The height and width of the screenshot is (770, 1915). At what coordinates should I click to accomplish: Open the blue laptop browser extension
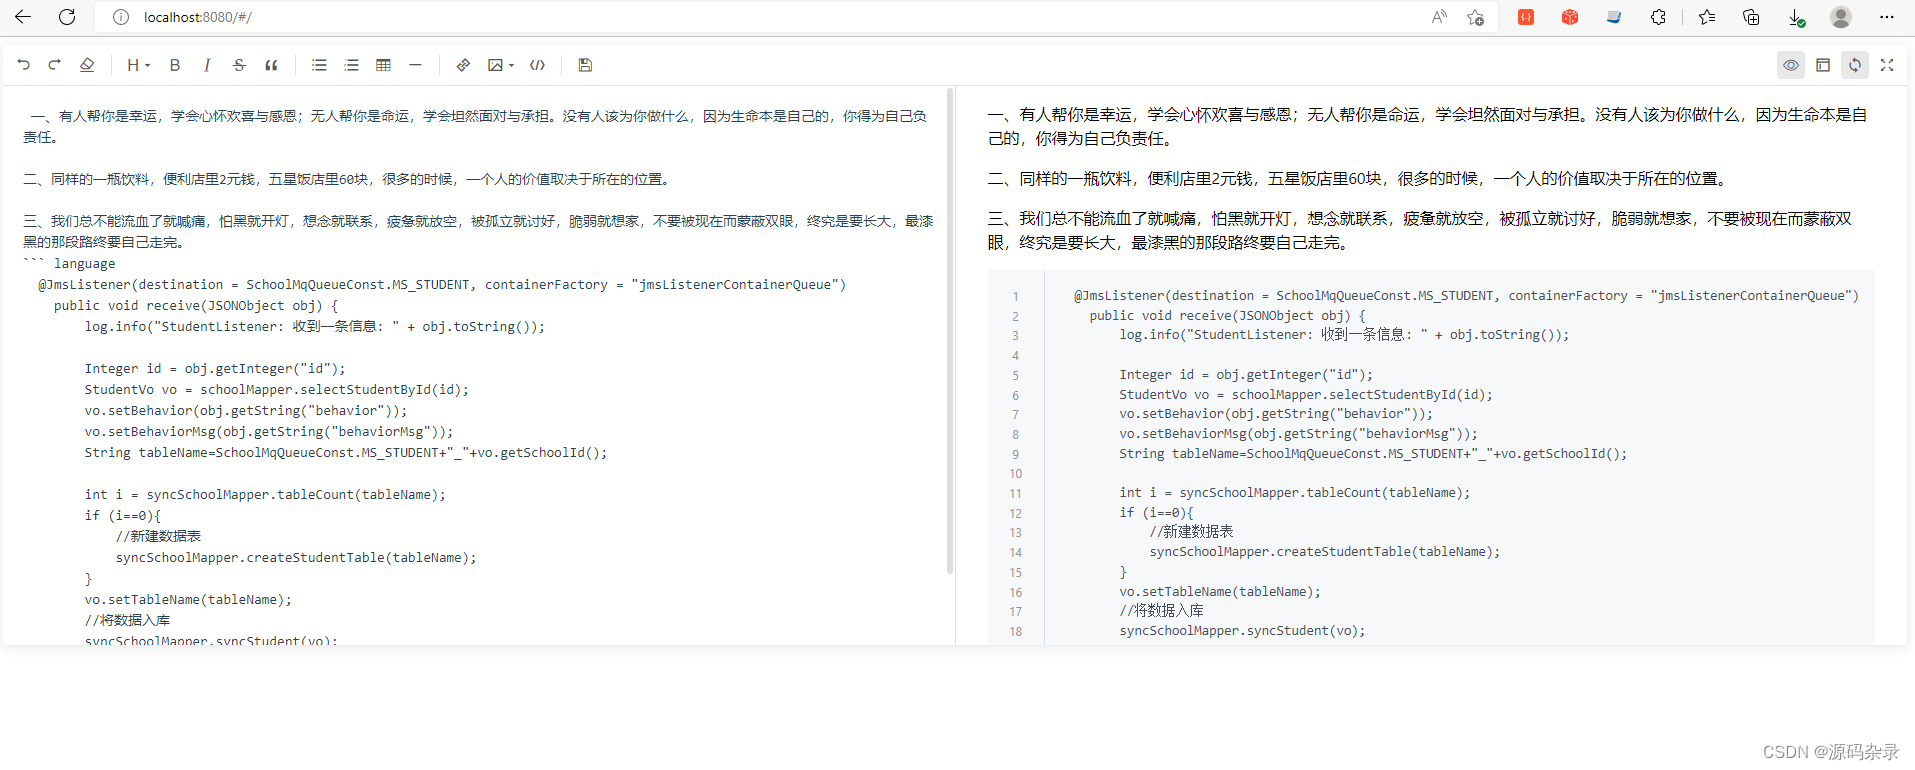[1614, 17]
